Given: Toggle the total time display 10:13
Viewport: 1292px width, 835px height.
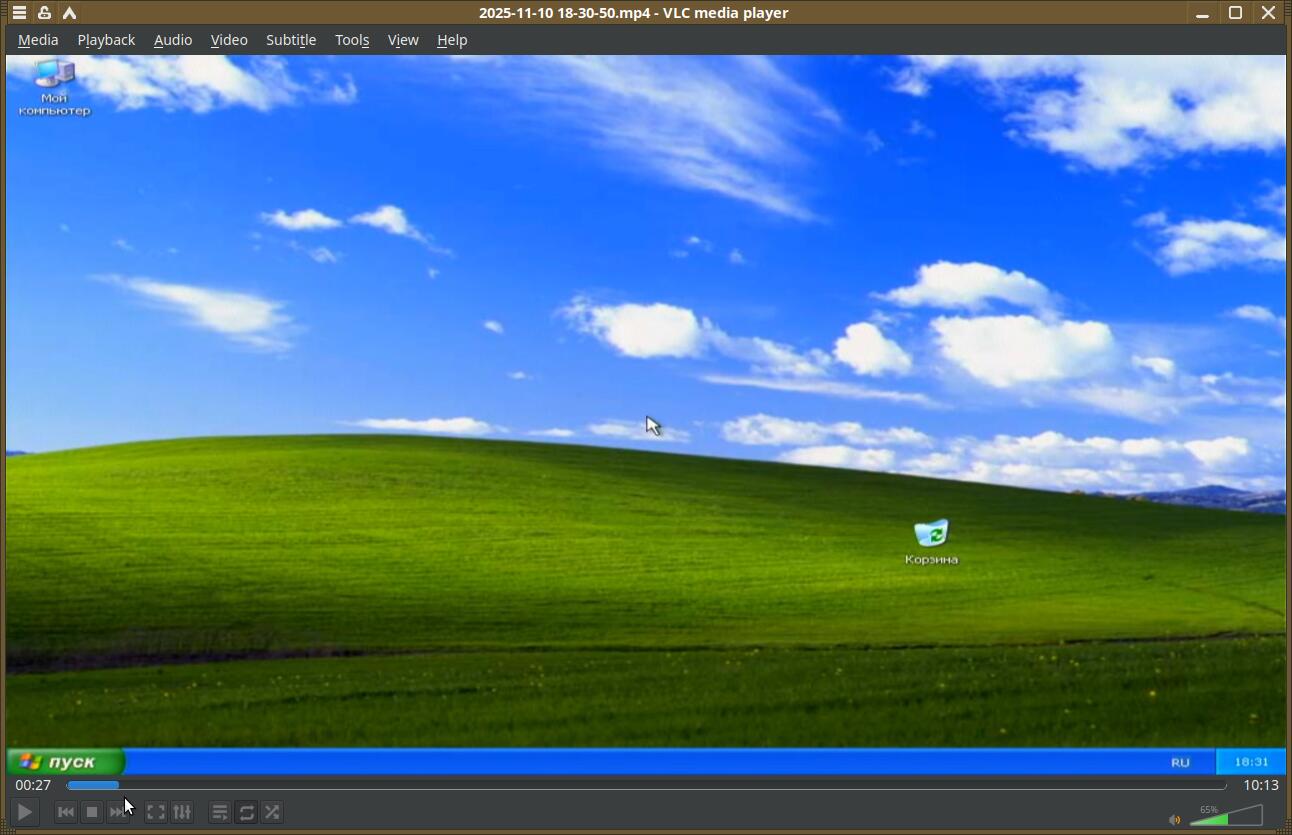Looking at the screenshot, I should click(1261, 785).
